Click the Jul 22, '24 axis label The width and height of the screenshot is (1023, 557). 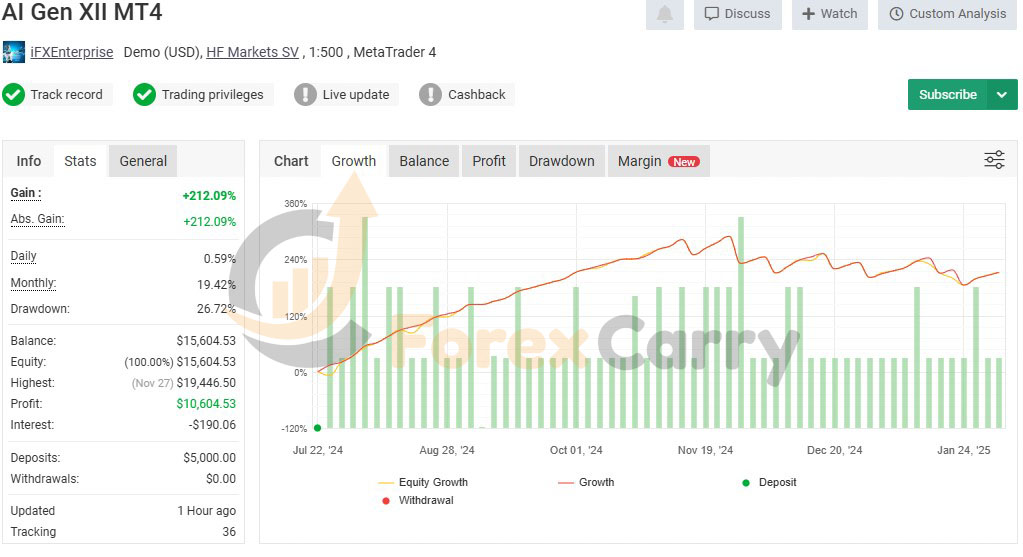[x=318, y=450]
